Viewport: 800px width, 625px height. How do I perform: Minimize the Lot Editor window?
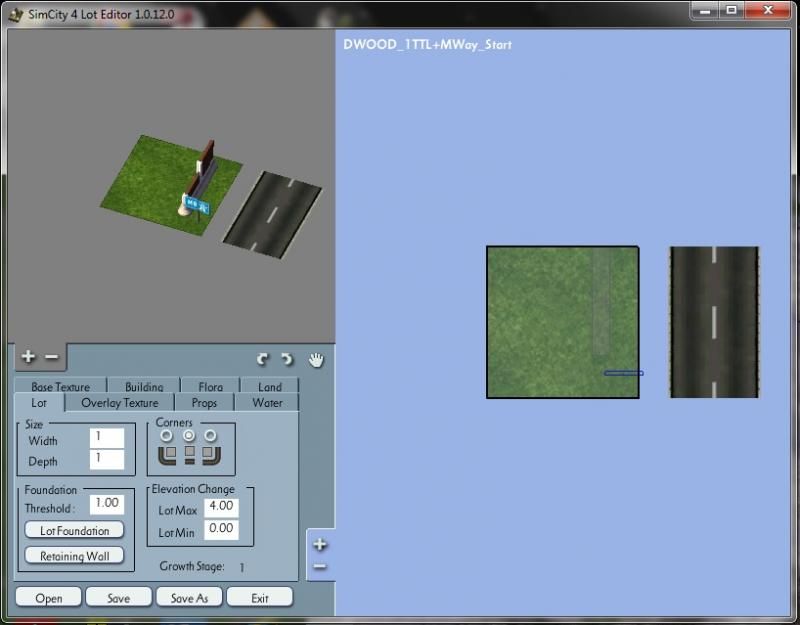click(706, 11)
